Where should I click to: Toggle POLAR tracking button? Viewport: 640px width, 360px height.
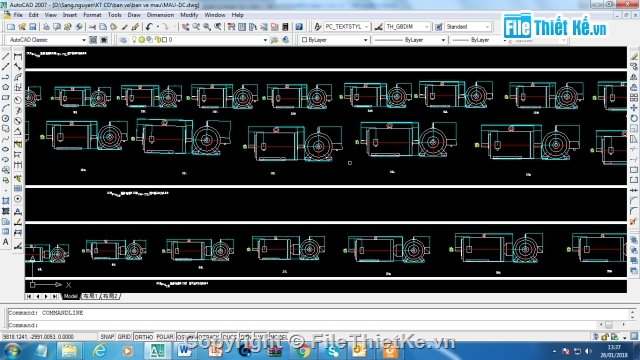[165, 337]
